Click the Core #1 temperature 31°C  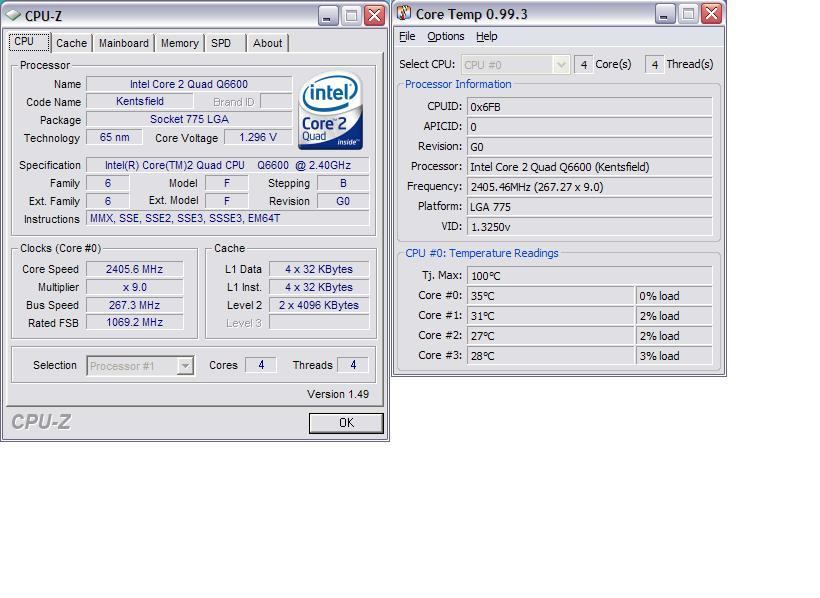coord(551,315)
